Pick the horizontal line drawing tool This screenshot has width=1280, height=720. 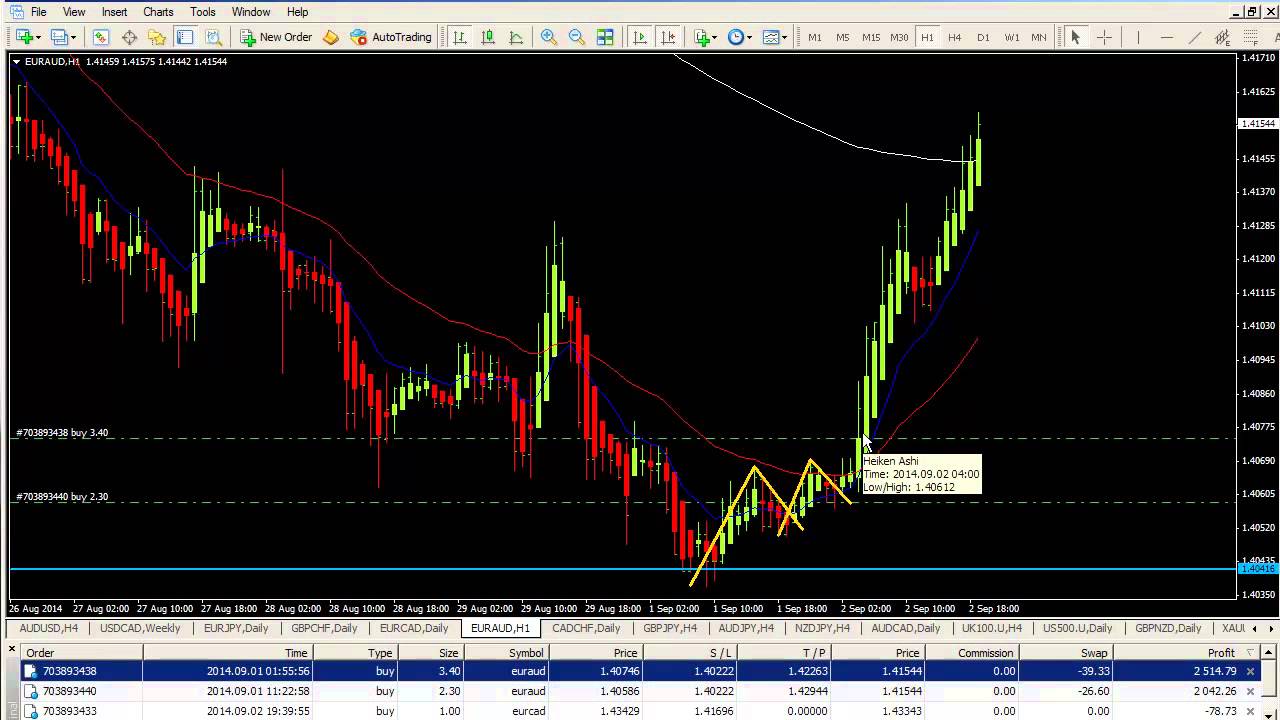tap(1166, 37)
